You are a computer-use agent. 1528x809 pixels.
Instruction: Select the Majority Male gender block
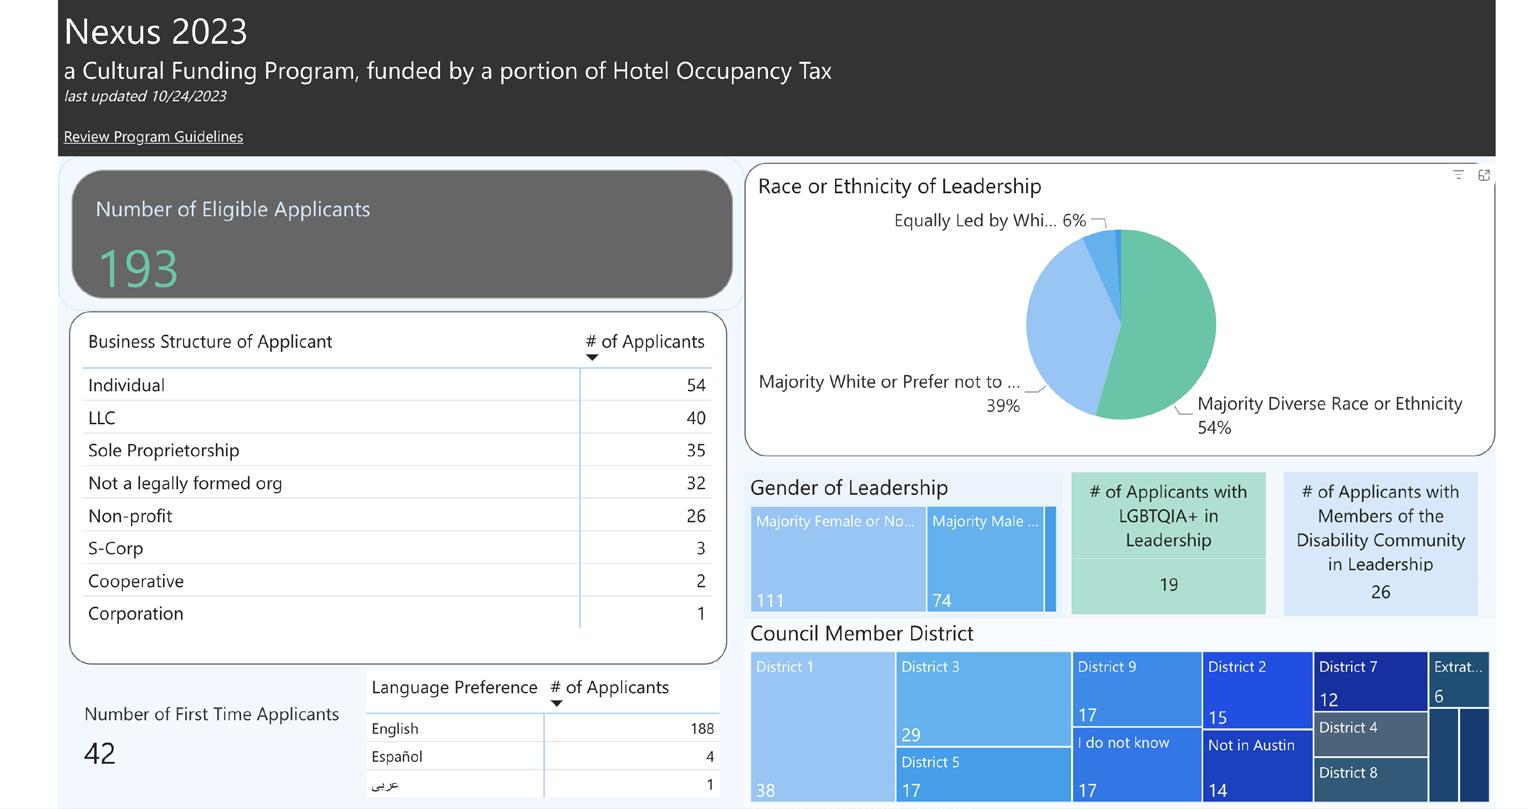tap(985, 559)
